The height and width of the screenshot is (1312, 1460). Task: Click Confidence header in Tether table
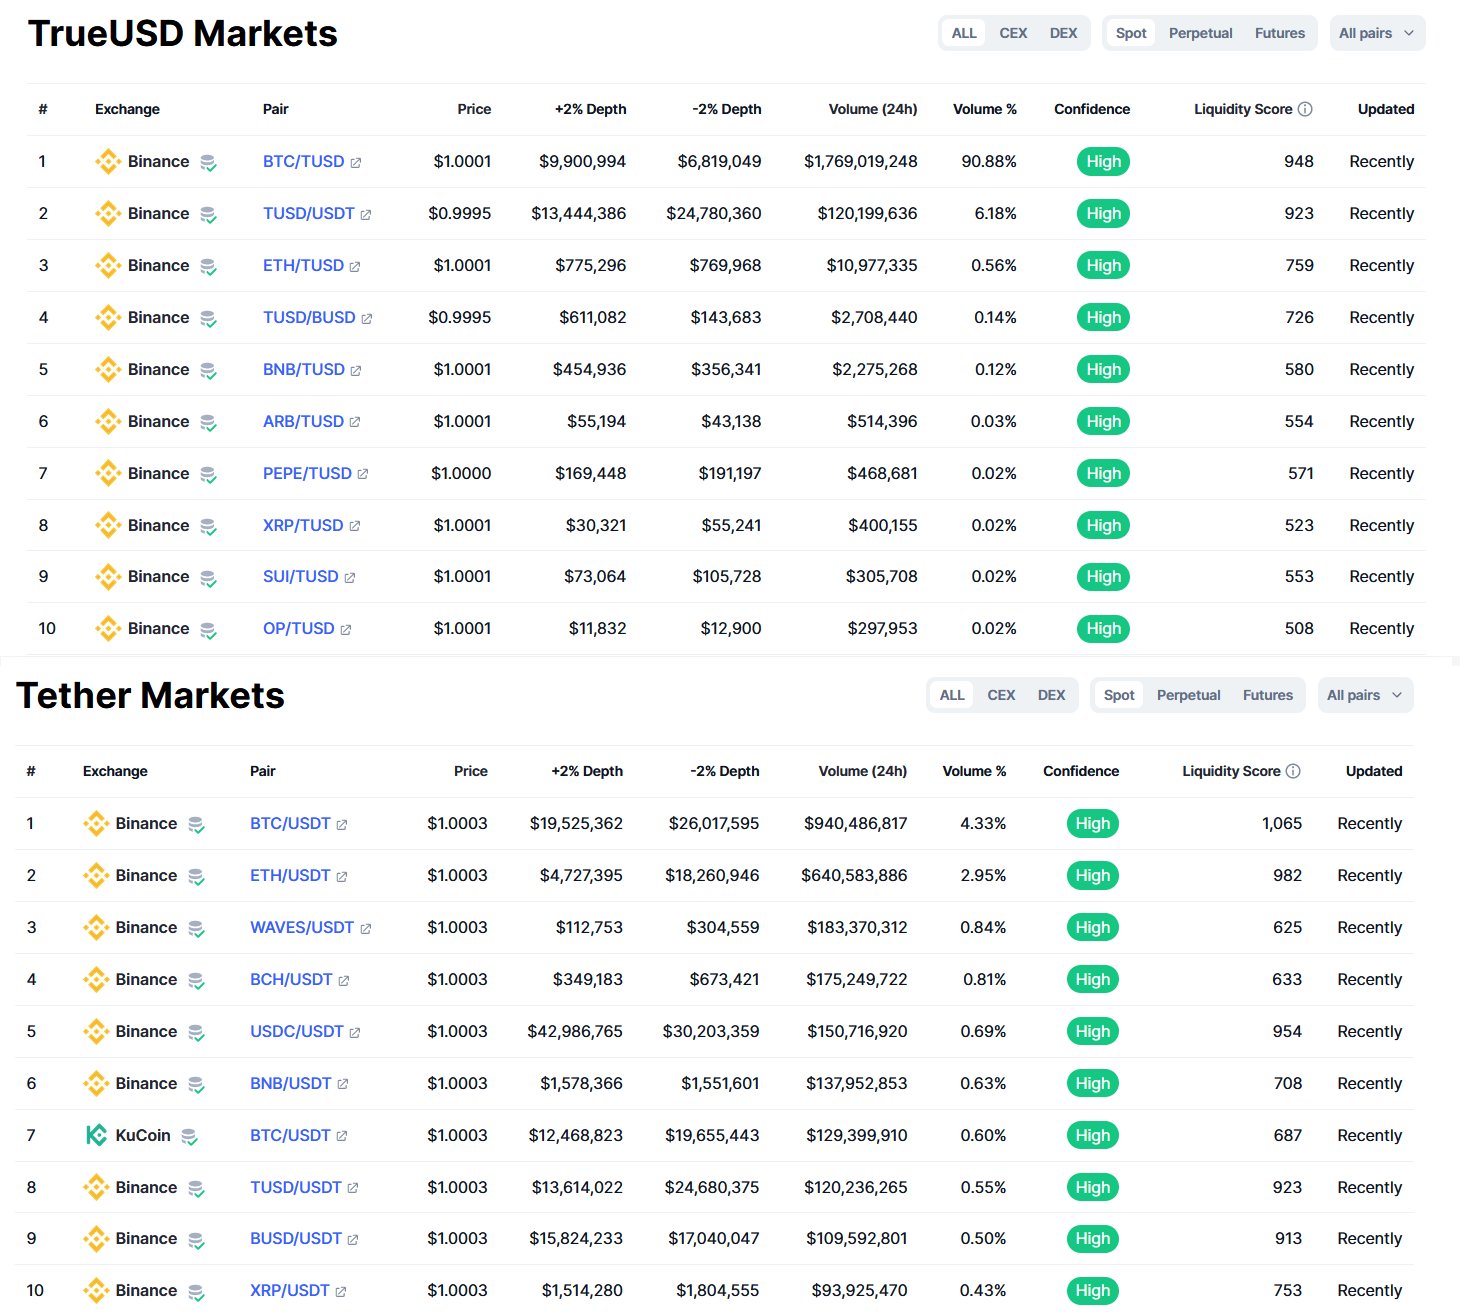coord(1081,771)
